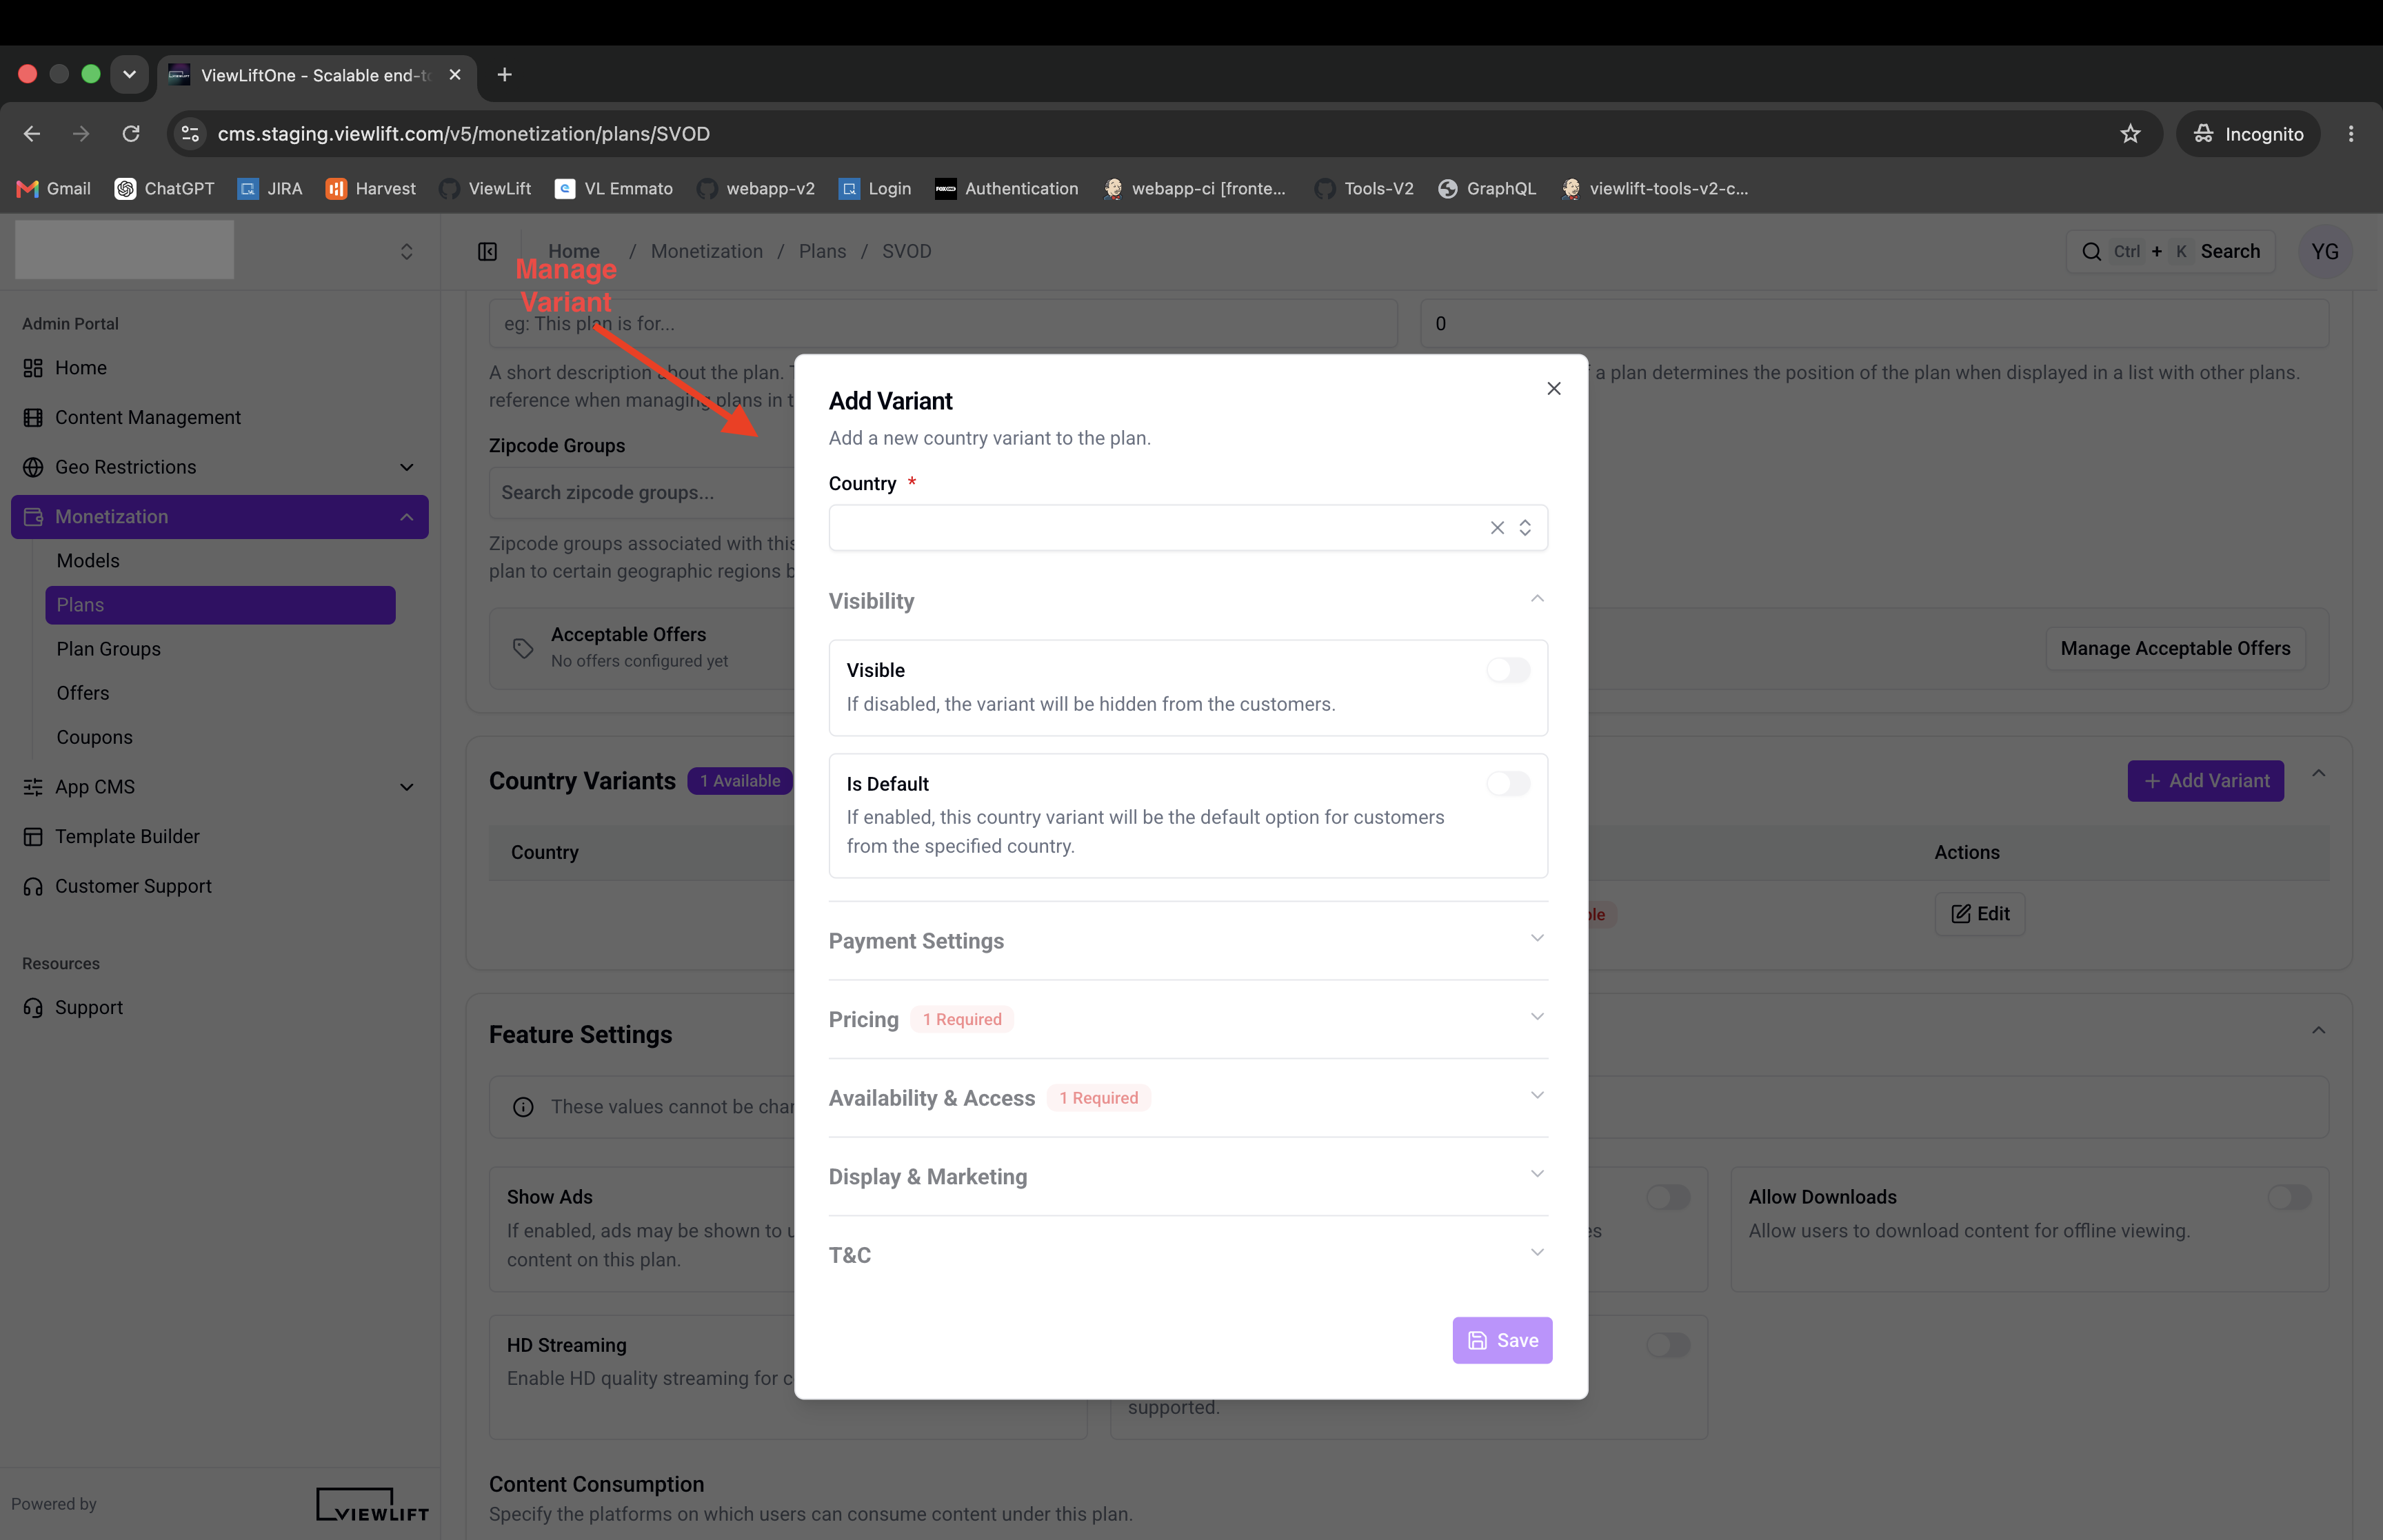The height and width of the screenshot is (1540, 2383).
Task: Open Home in the sidebar
Action: point(220,368)
